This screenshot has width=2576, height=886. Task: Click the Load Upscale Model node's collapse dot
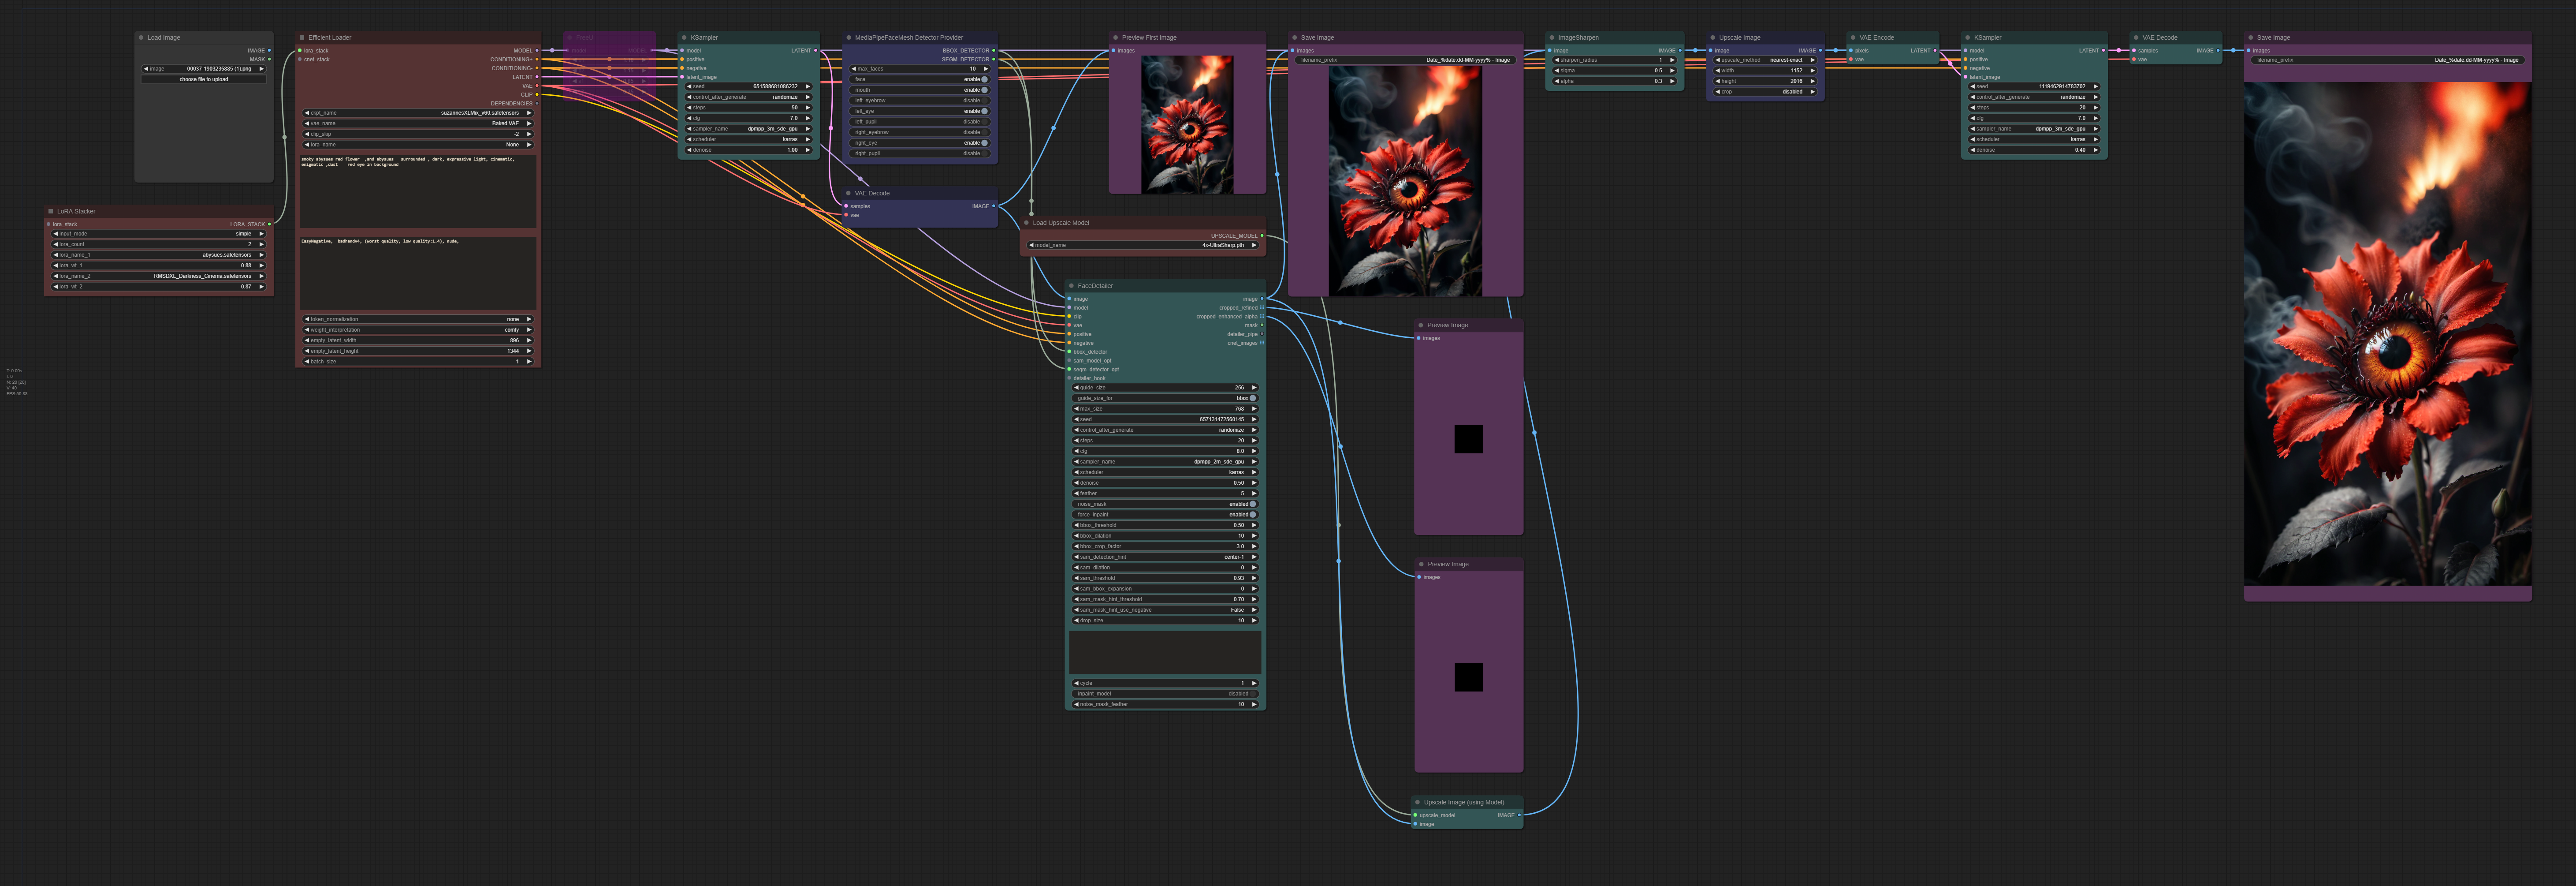click(x=1027, y=223)
